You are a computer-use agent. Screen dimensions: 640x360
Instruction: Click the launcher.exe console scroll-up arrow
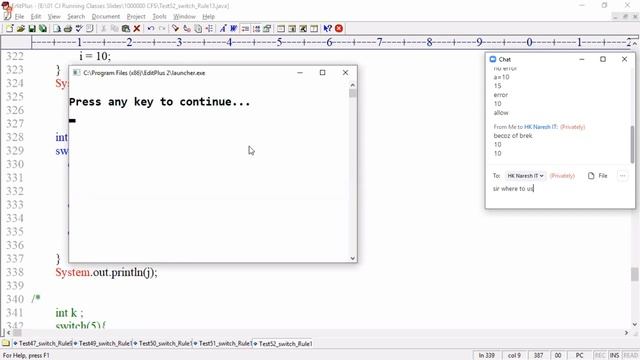[x=353, y=85]
